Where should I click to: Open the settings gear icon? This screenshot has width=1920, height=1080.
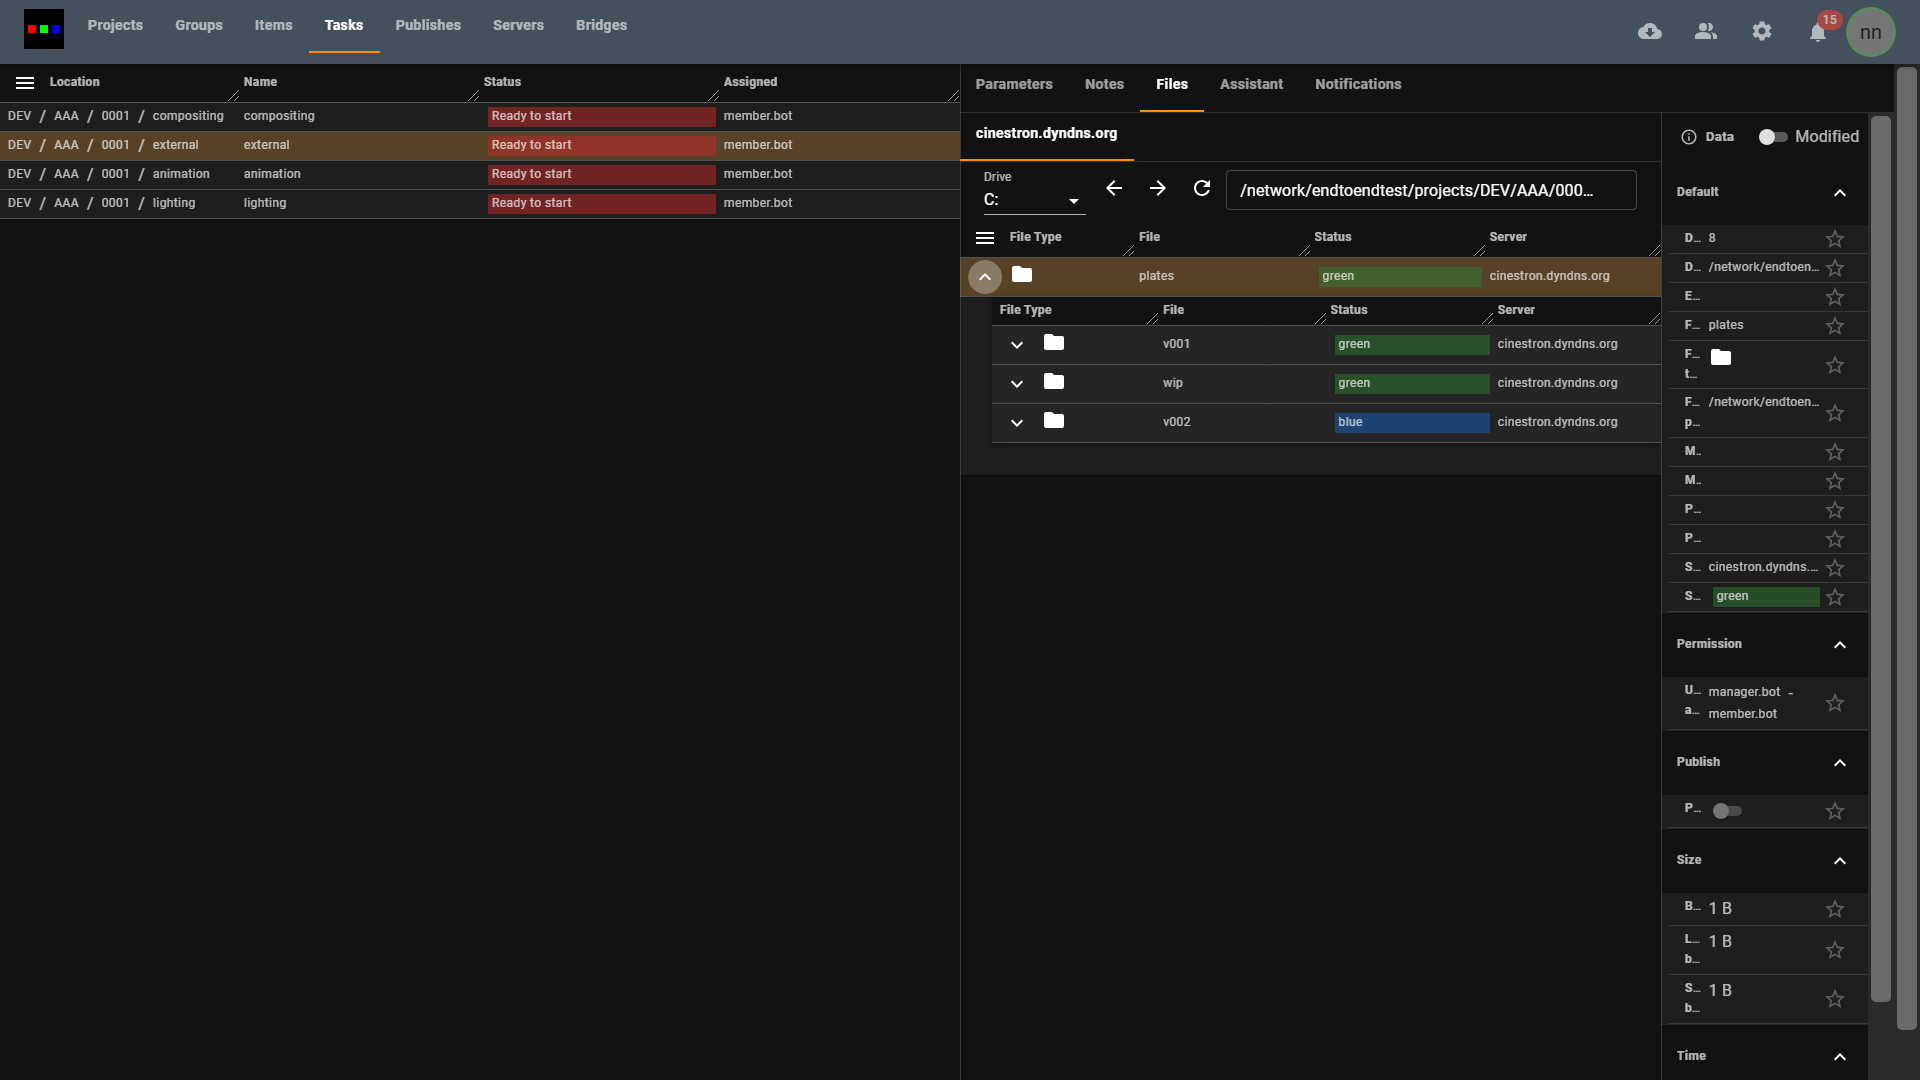(1762, 32)
